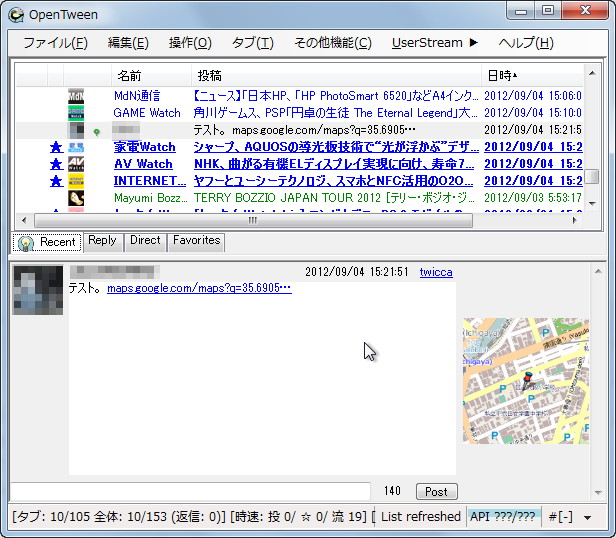Click the green geo pin icon on テスト row
Image resolution: width=616 pixels, height=538 pixels.
pyautogui.click(x=97, y=132)
